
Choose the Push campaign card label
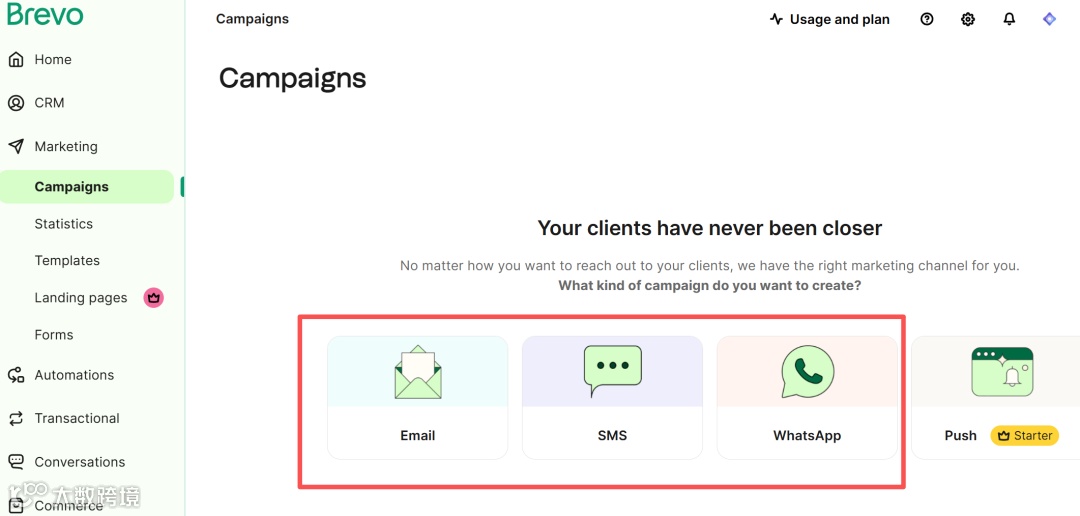[x=960, y=435]
